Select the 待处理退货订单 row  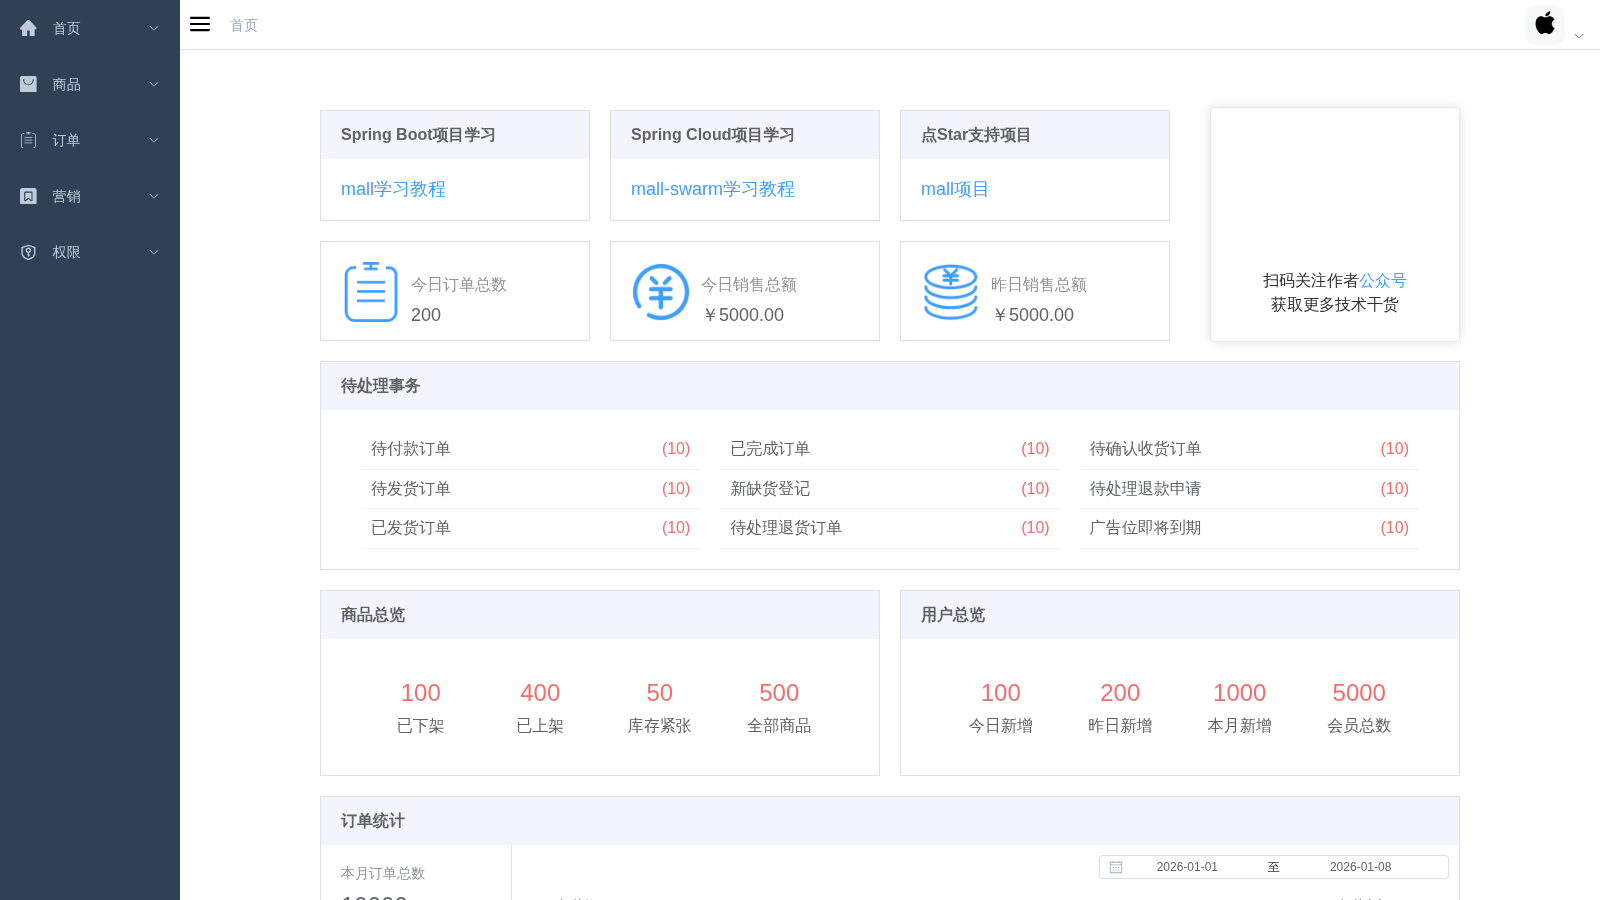coord(890,528)
